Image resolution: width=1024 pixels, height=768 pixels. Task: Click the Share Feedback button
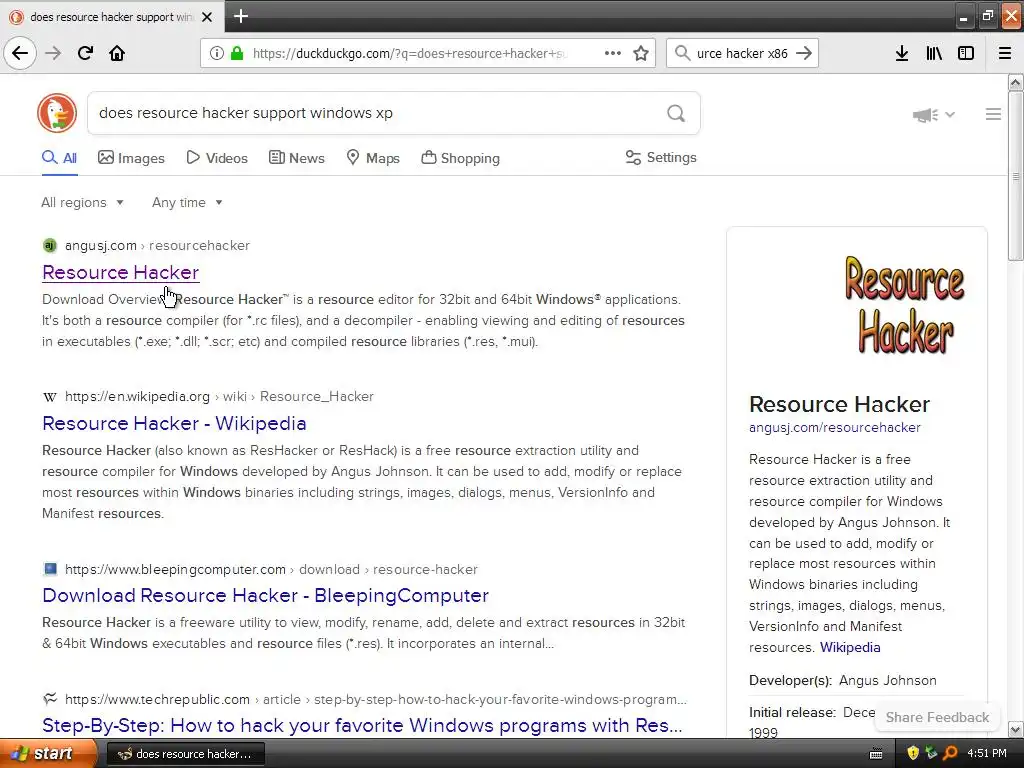tap(937, 717)
